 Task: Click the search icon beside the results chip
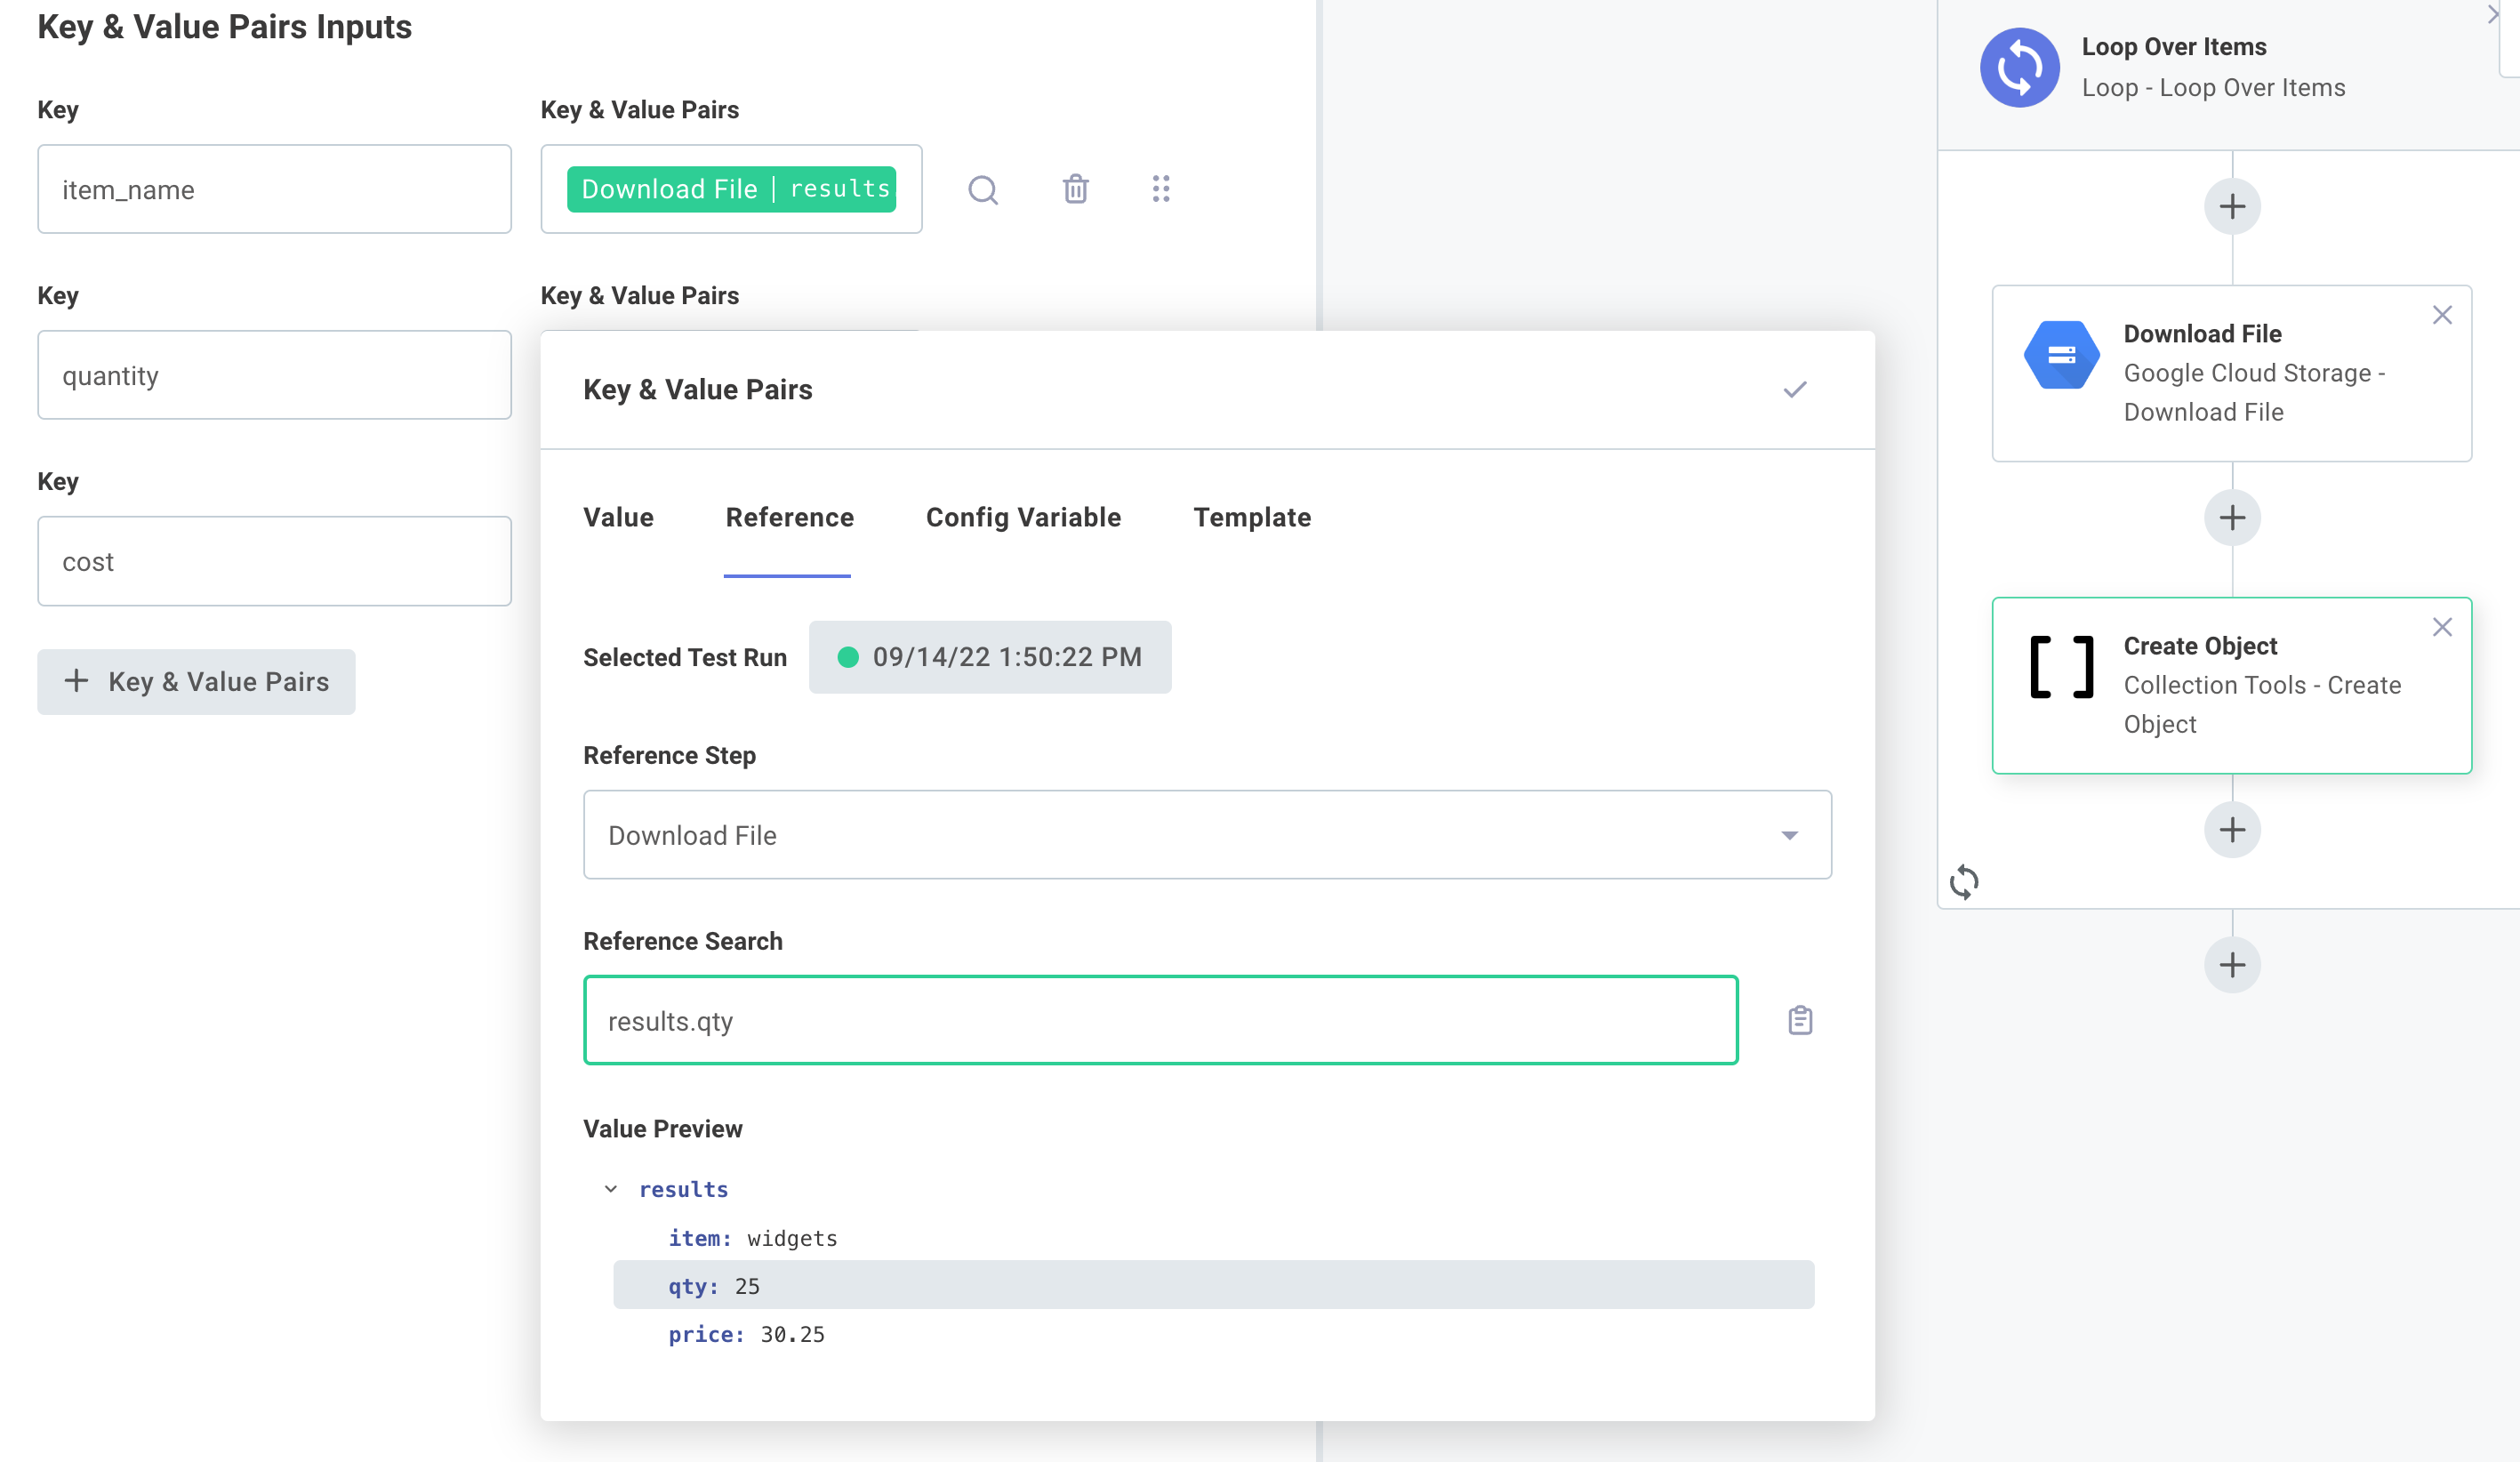pos(984,189)
